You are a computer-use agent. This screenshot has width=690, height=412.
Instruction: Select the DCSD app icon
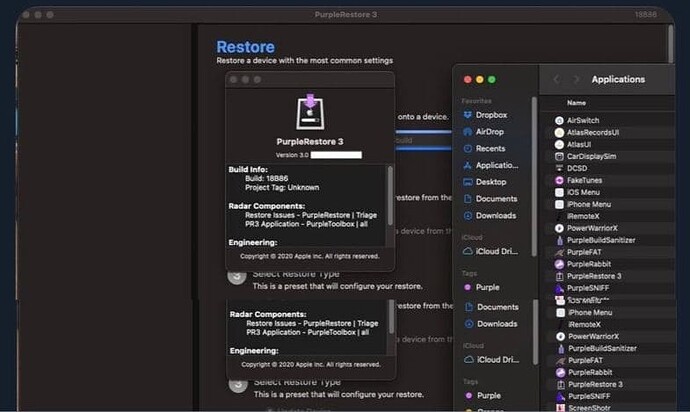(x=559, y=168)
